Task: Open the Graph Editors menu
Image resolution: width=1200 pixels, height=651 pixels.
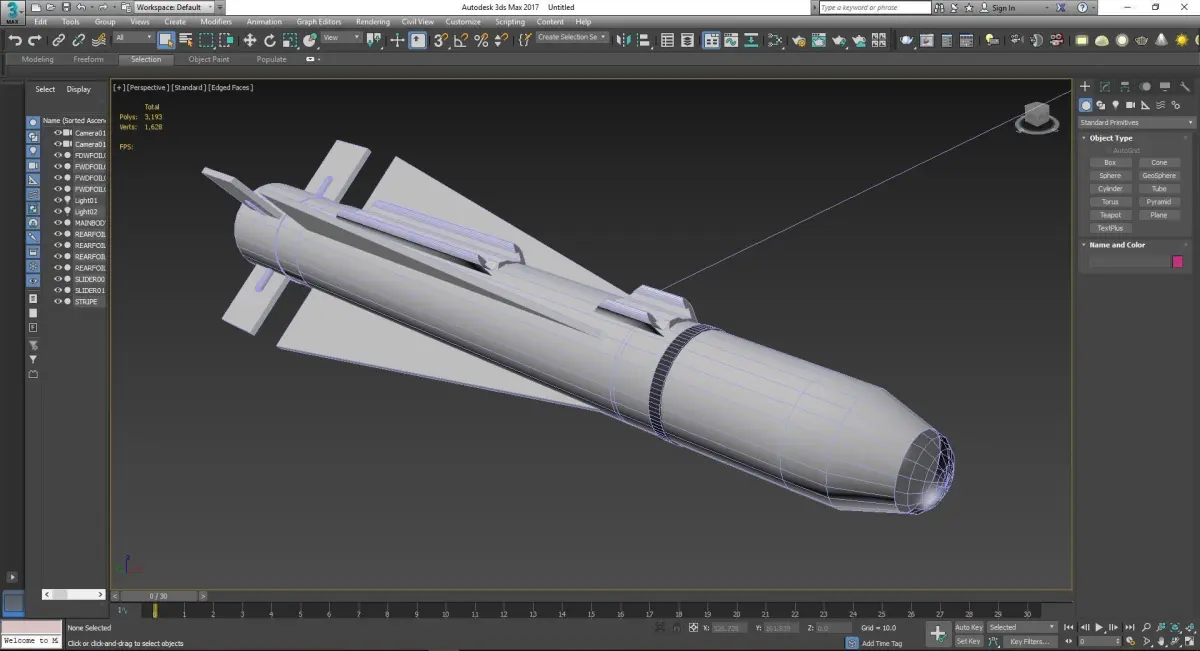Action: point(319,21)
